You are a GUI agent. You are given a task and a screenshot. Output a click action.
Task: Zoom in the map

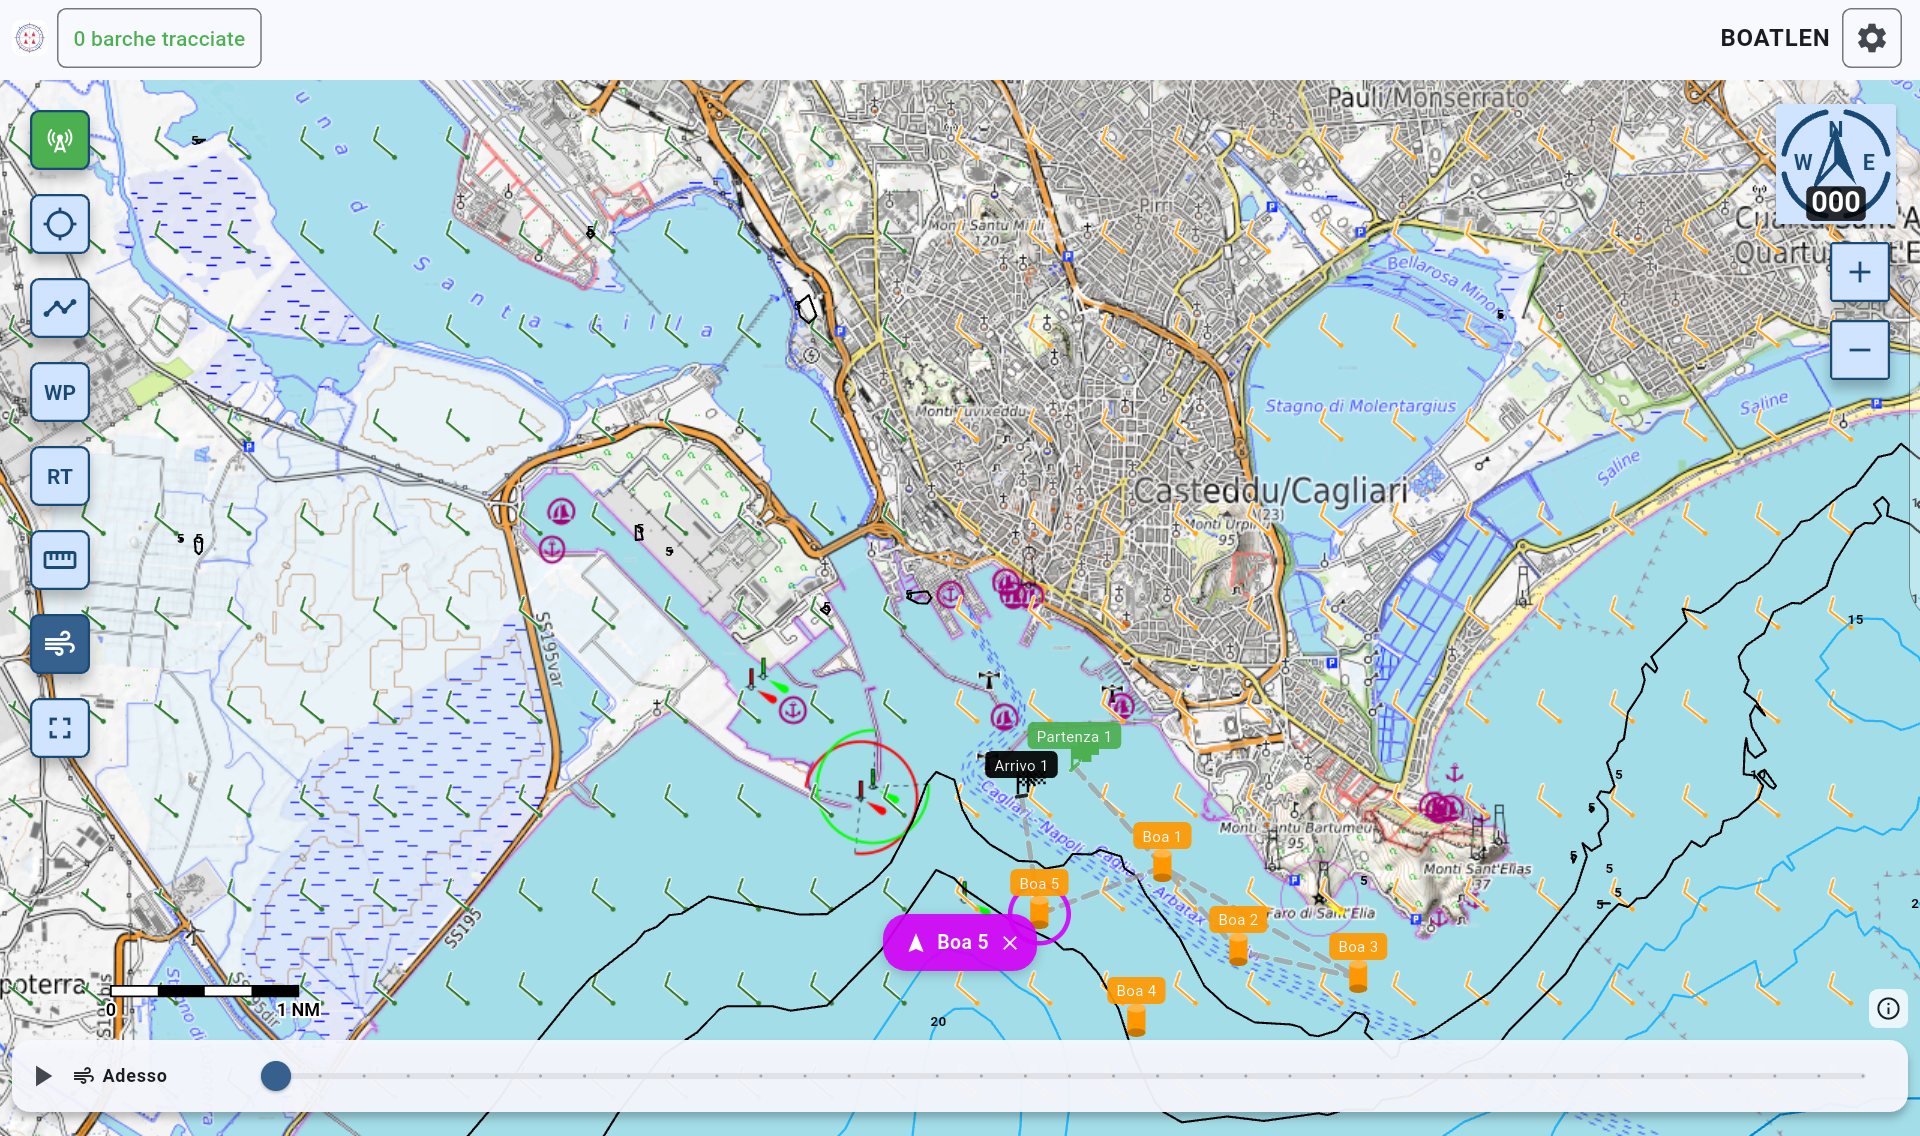click(x=1860, y=272)
